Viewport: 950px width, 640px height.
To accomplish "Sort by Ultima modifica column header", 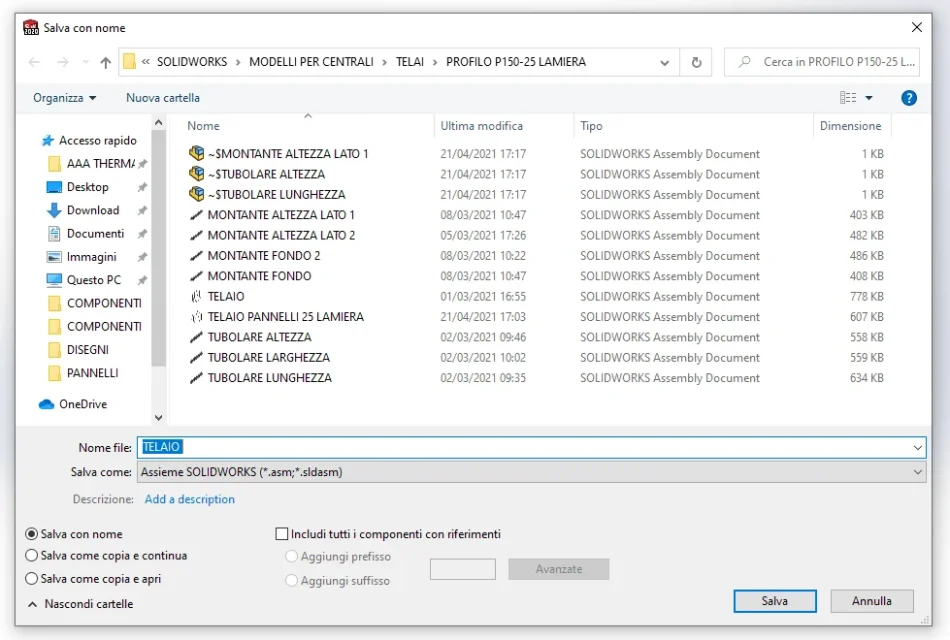I will coord(482,125).
